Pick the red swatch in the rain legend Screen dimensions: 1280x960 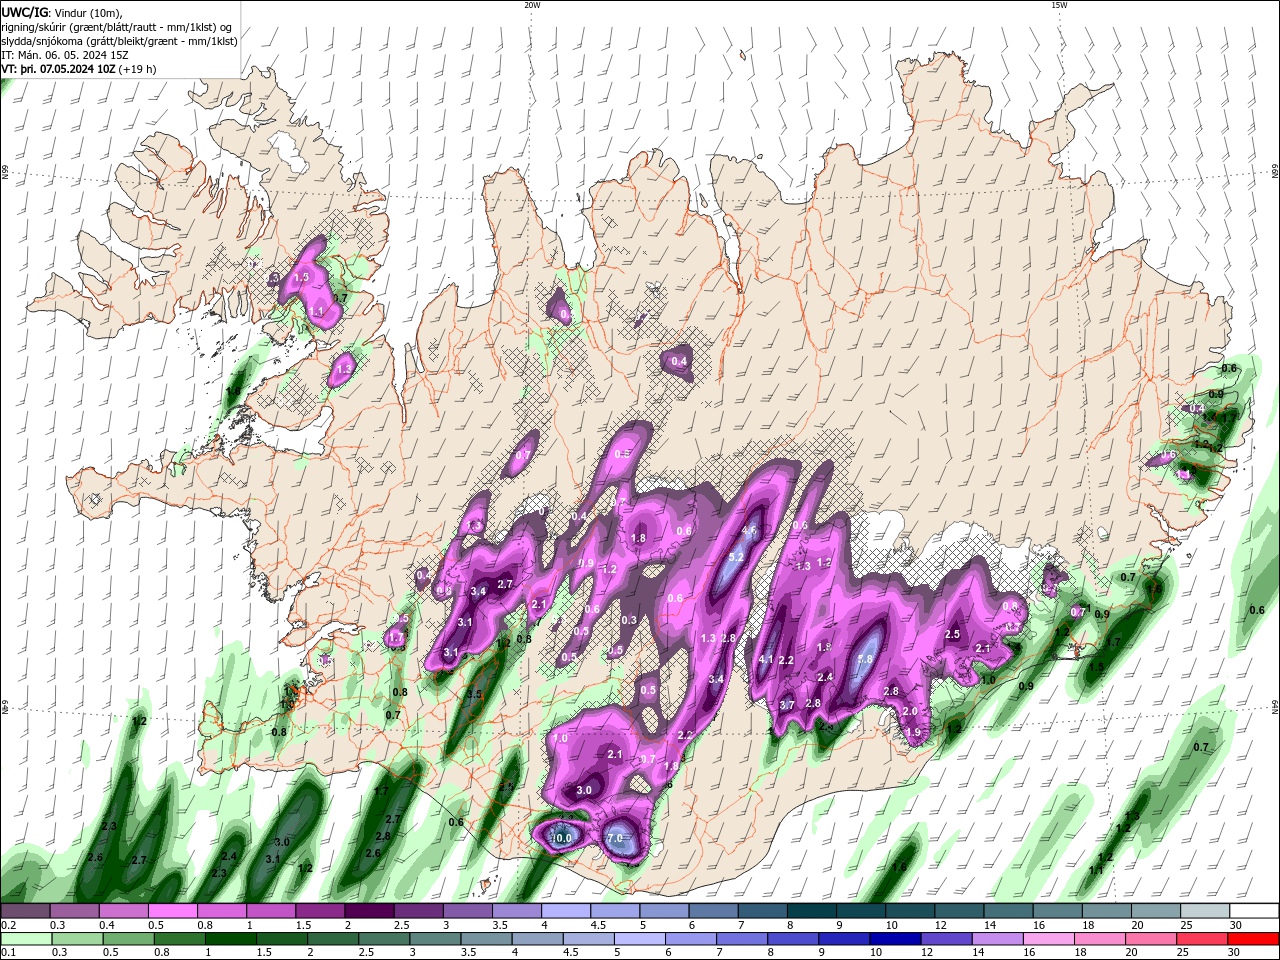[1254, 938]
